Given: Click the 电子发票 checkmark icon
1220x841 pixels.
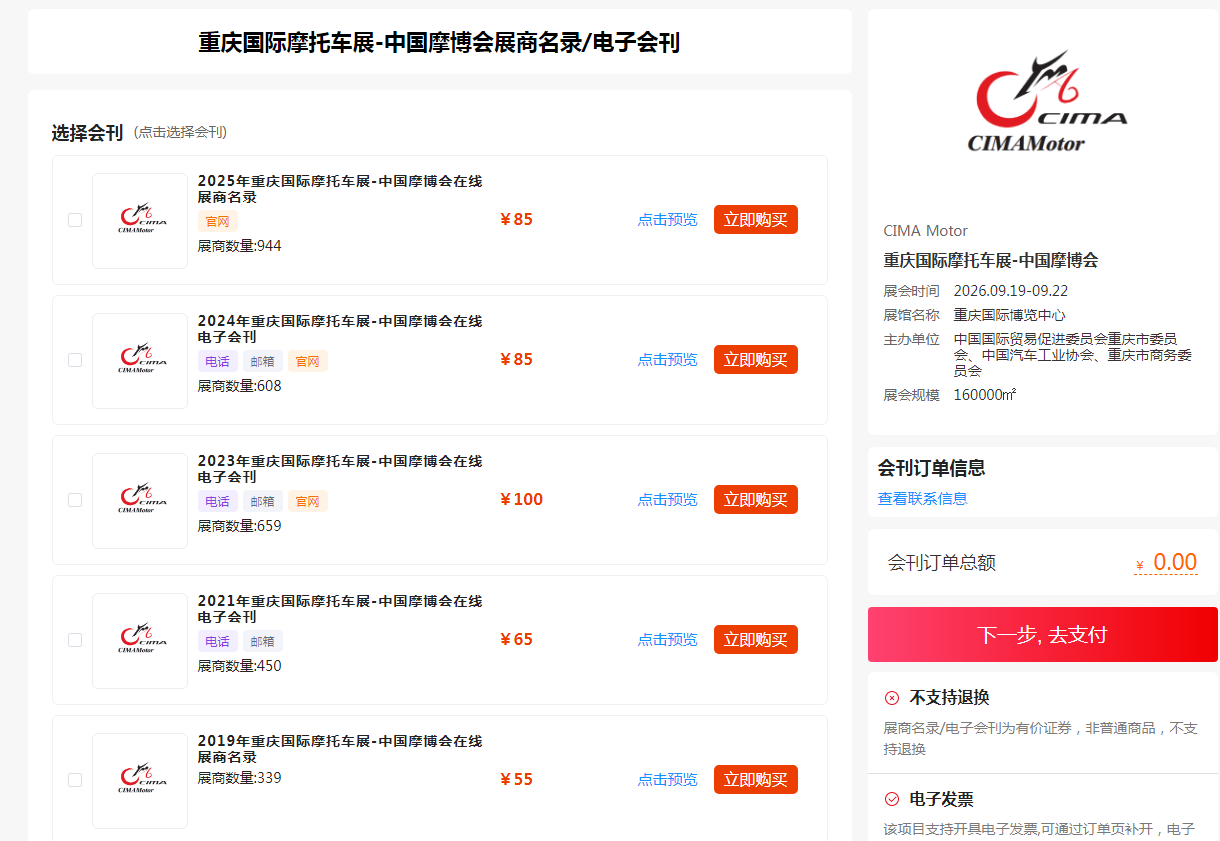Looking at the screenshot, I should tap(892, 800).
